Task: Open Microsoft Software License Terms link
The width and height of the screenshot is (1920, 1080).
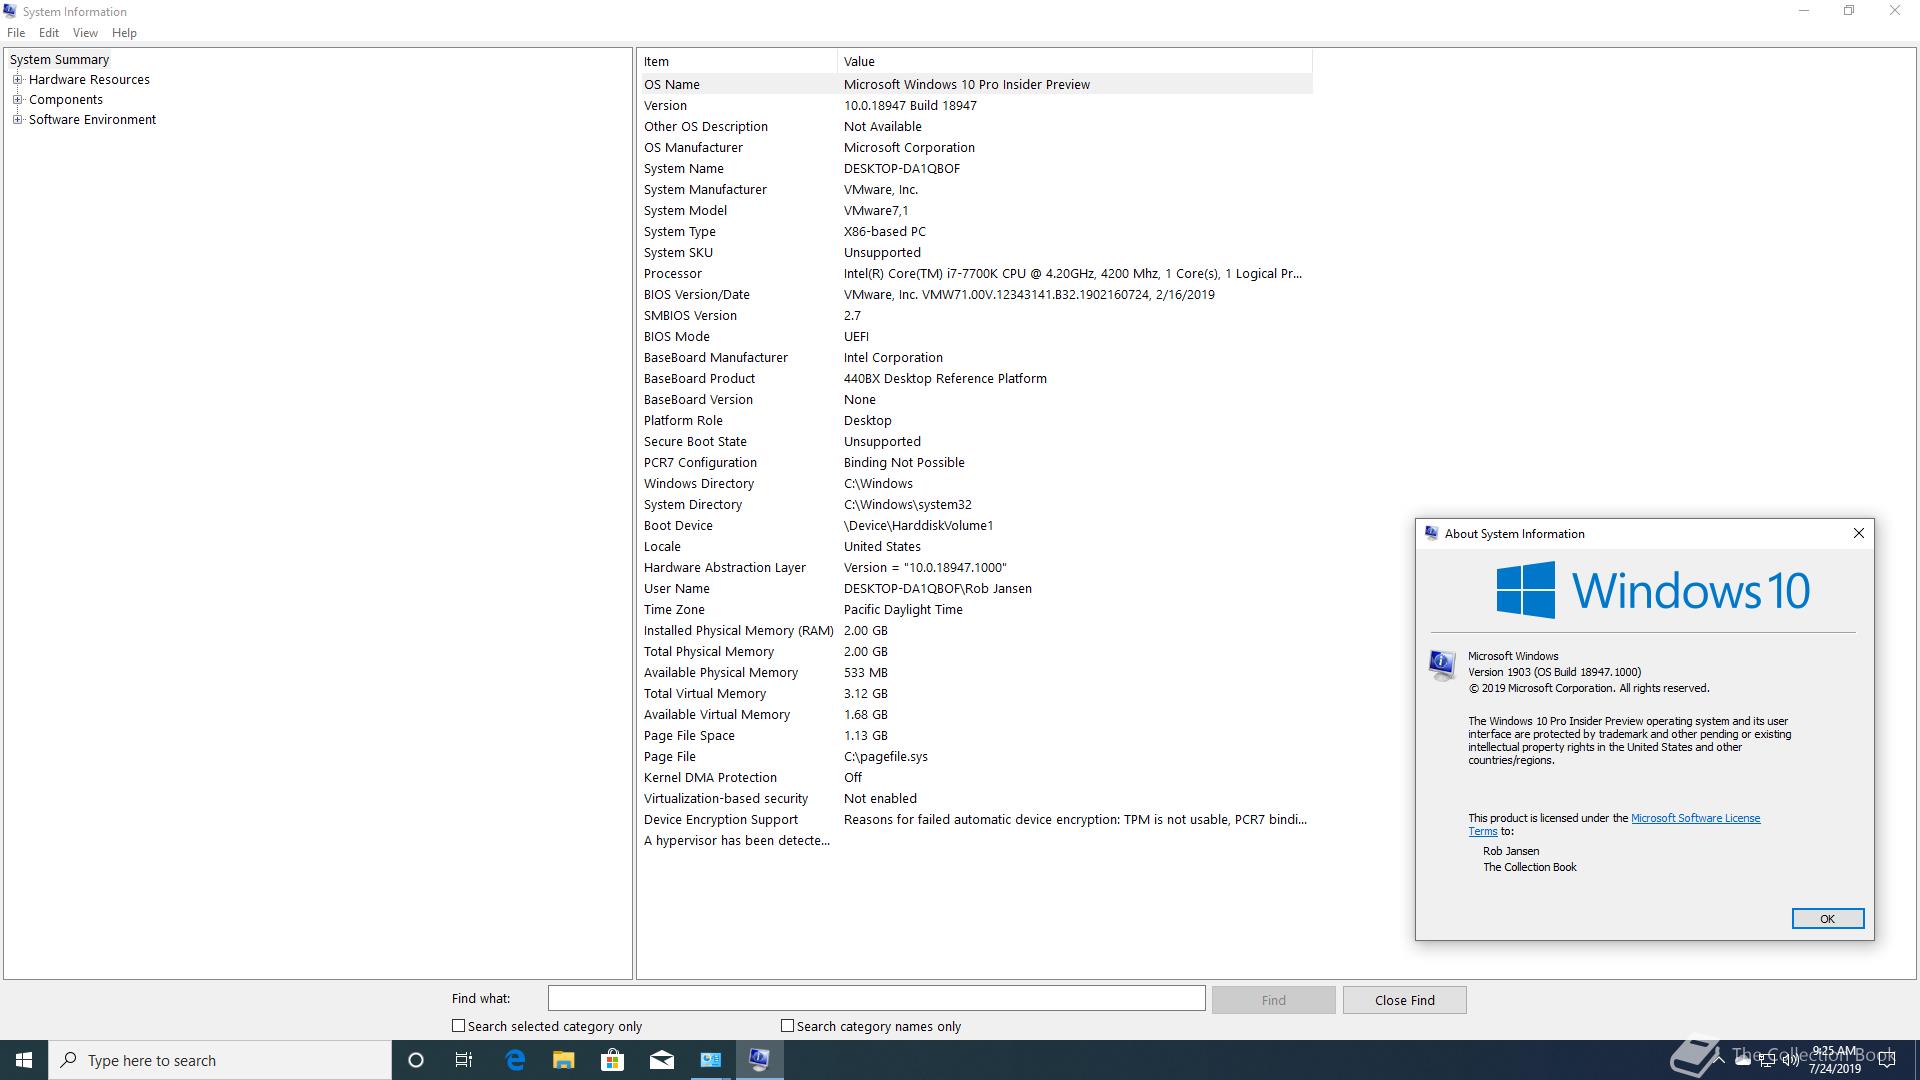Action: point(1695,818)
